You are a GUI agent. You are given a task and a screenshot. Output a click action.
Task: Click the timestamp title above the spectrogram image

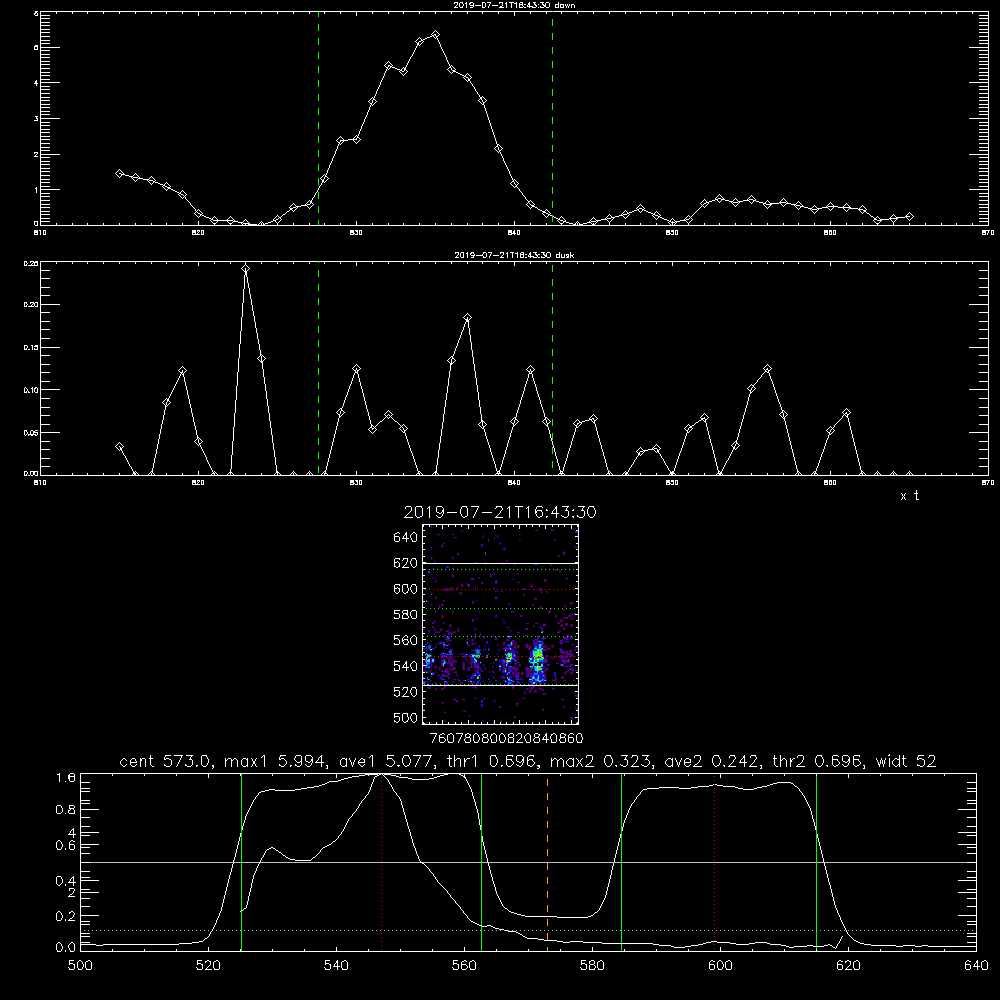(500, 512)
